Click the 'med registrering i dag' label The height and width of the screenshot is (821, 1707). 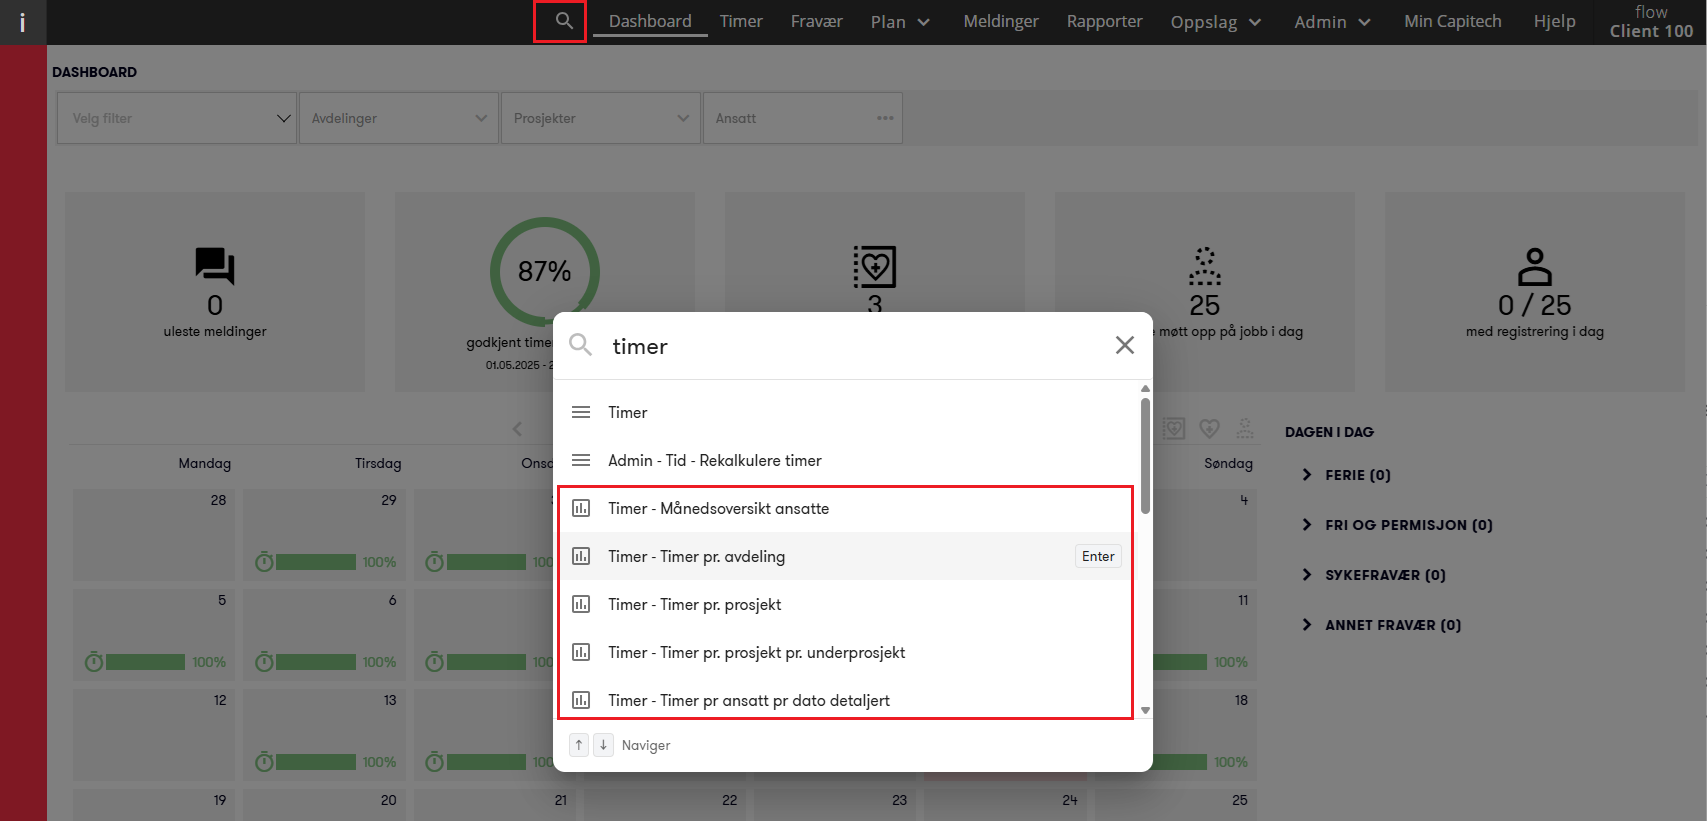(x=1535, y=331)
